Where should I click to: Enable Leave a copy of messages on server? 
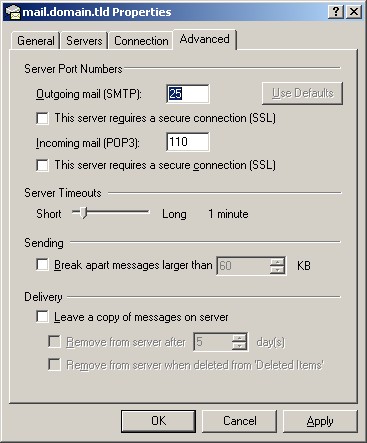click(42, 317)
